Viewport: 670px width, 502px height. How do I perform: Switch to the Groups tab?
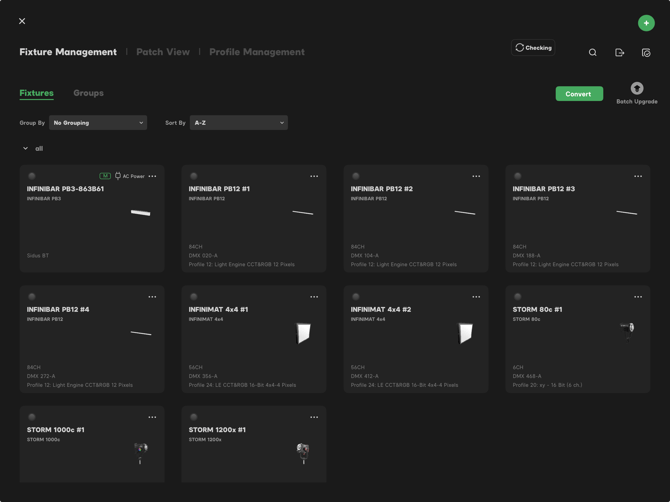pos(88,93)
